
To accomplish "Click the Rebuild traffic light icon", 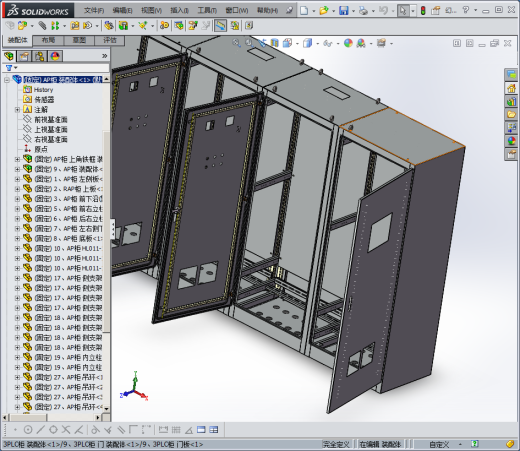I will 423,10.
